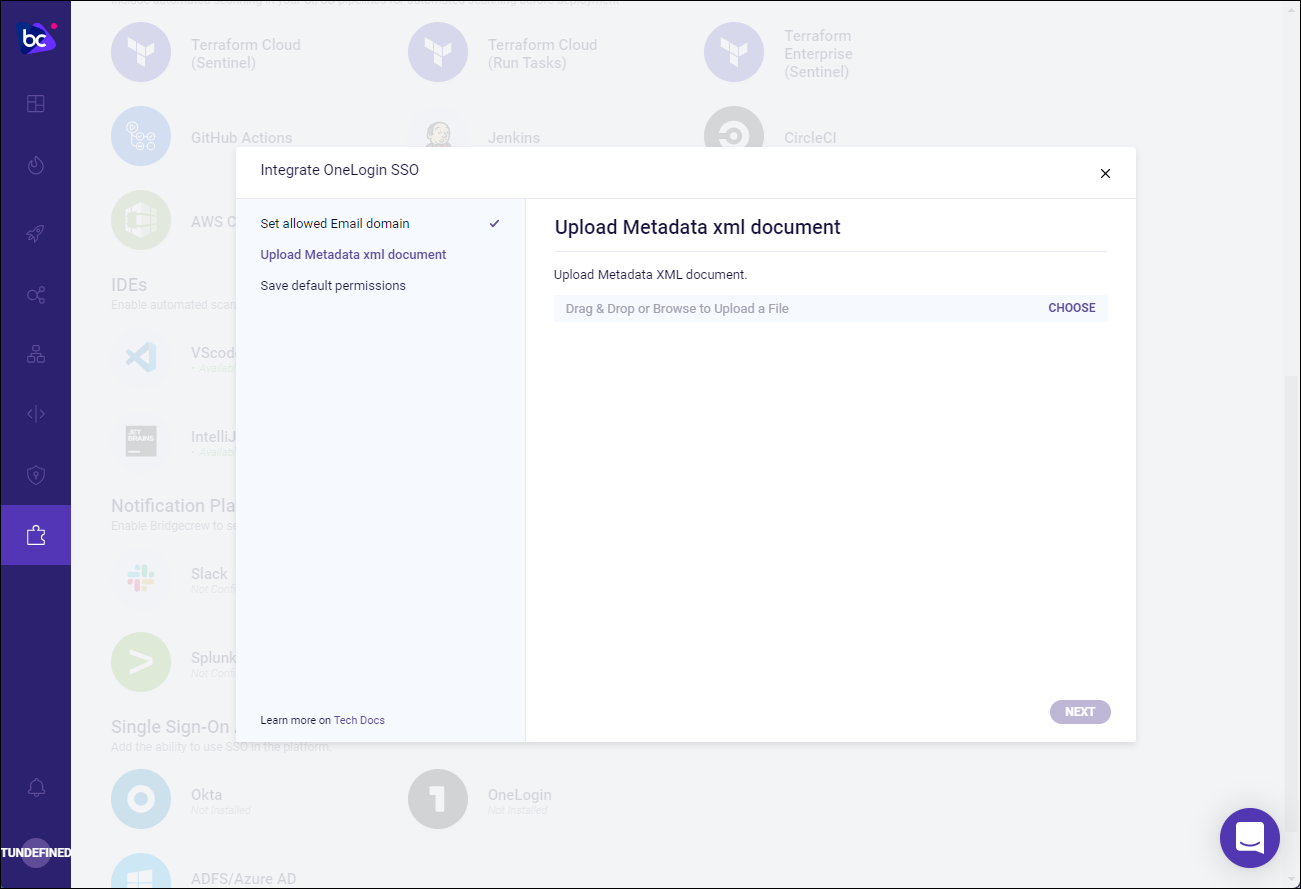Screen dimensions: 1301x889
Task: Open the incidents flame icon in sidebar
Action: pyautogui.click(x=36, y=165)
